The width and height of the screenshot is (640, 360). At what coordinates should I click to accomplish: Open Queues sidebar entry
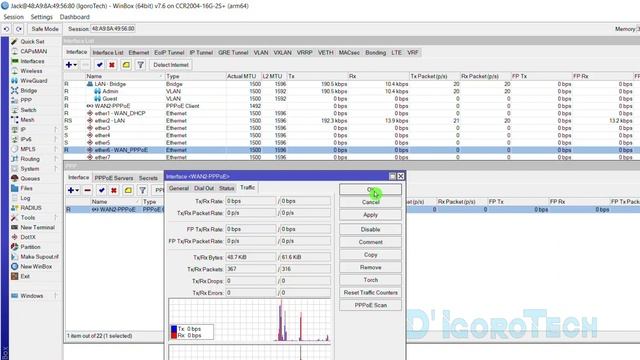point(30,179)
